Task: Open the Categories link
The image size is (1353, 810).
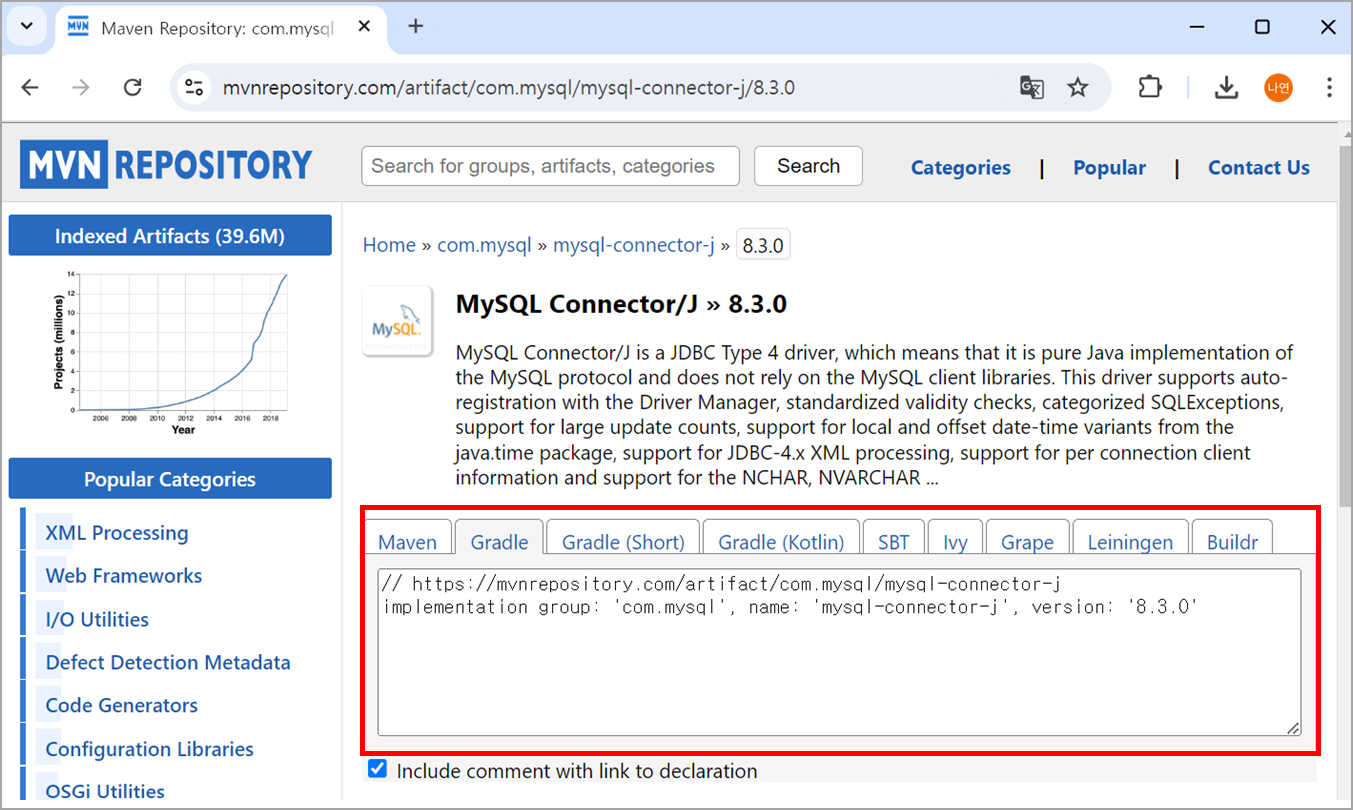Action: [x=960, y=168]
